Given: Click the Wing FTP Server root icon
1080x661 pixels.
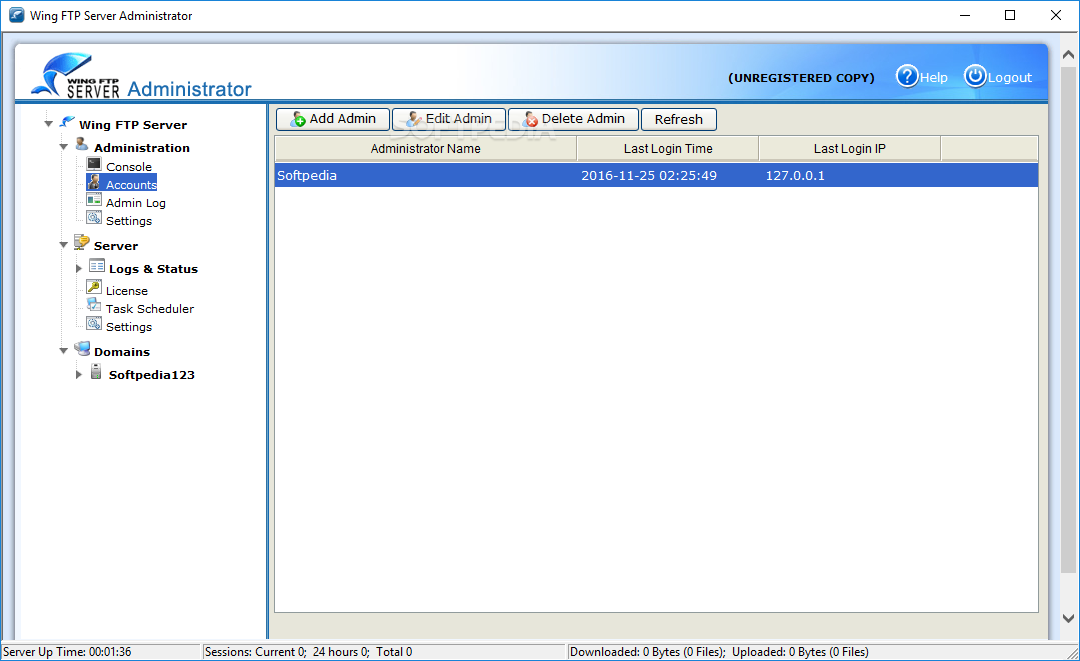Looking at the screenshot, I should pos(67,122).
